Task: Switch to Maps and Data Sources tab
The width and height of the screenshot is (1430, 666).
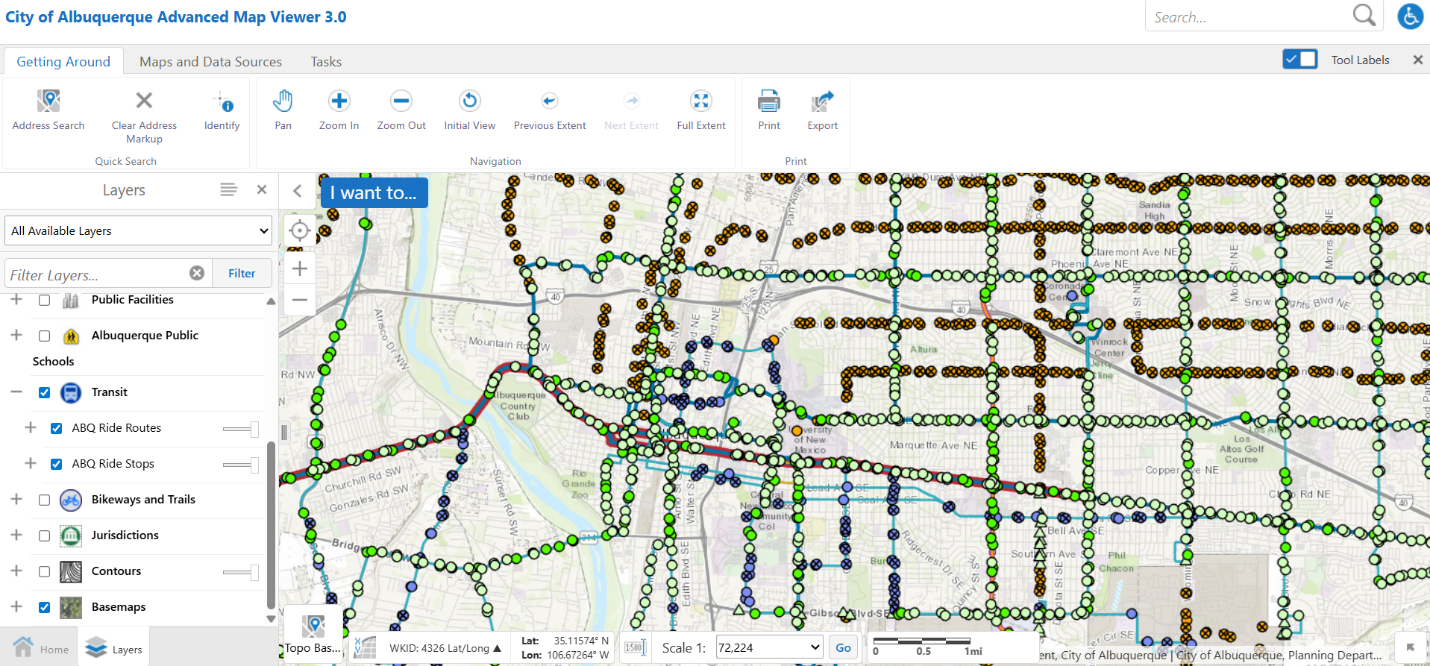Action: click(x=210, y=62)
